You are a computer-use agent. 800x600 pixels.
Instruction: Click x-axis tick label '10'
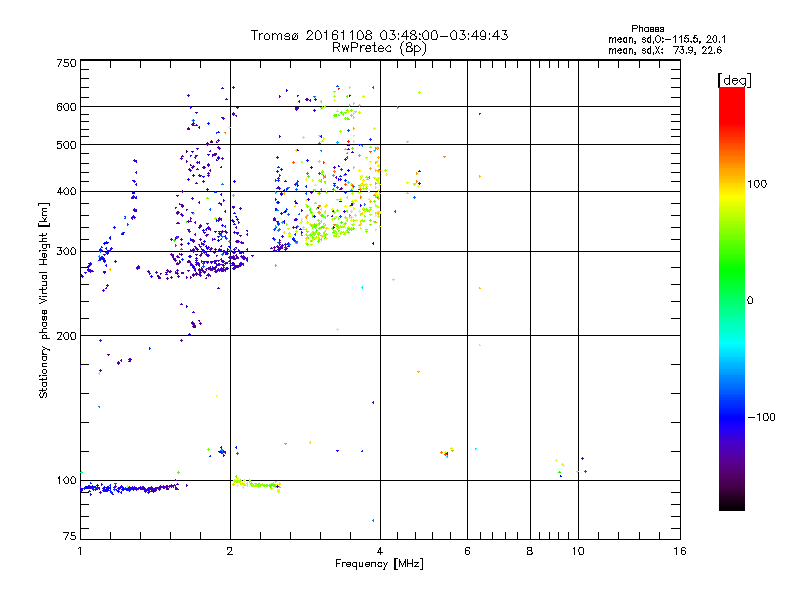[578, 551]
